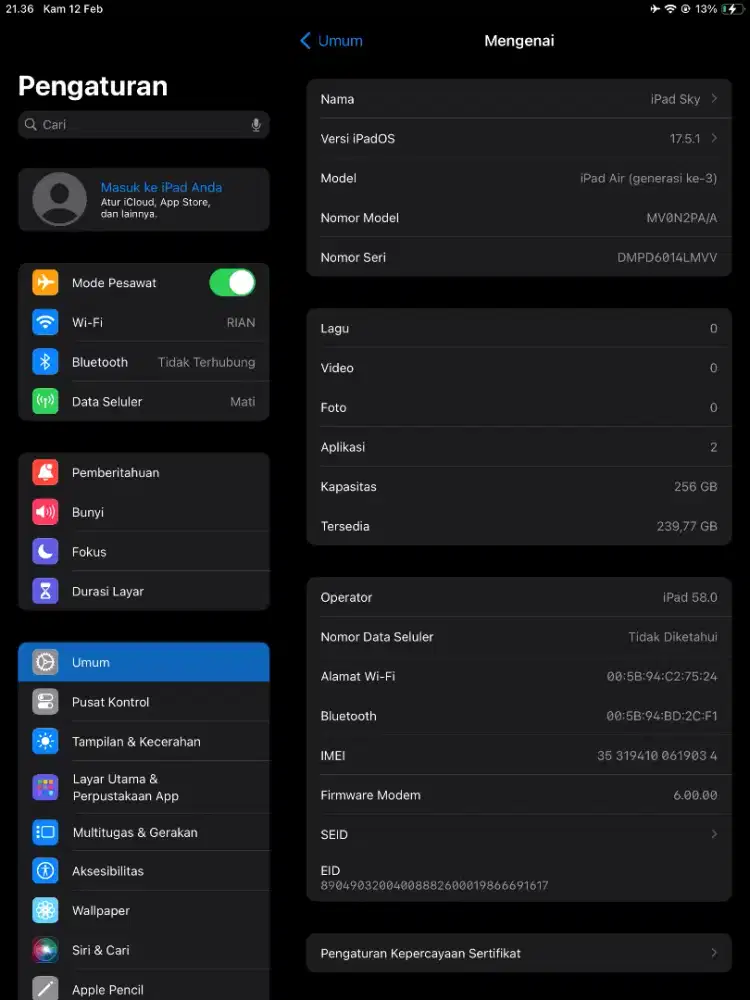Open the Versi iPadOS chevron
This screenshot has height=1000, width=750.
click(714, 138)
